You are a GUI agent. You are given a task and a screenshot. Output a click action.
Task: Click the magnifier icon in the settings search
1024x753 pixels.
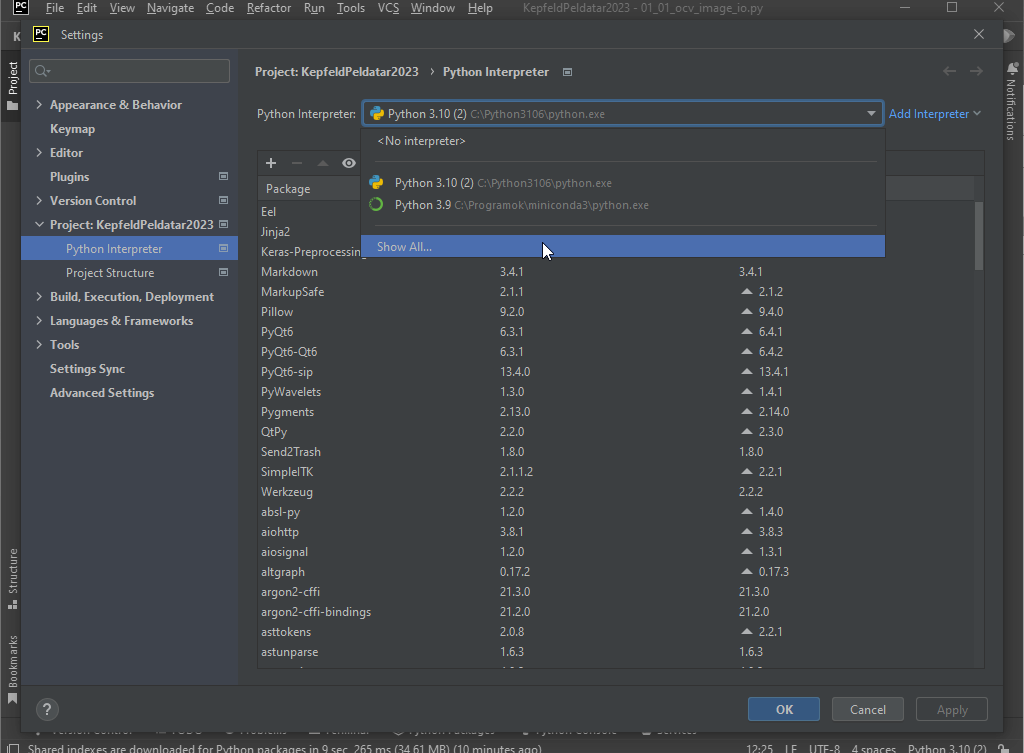[42, 71]
